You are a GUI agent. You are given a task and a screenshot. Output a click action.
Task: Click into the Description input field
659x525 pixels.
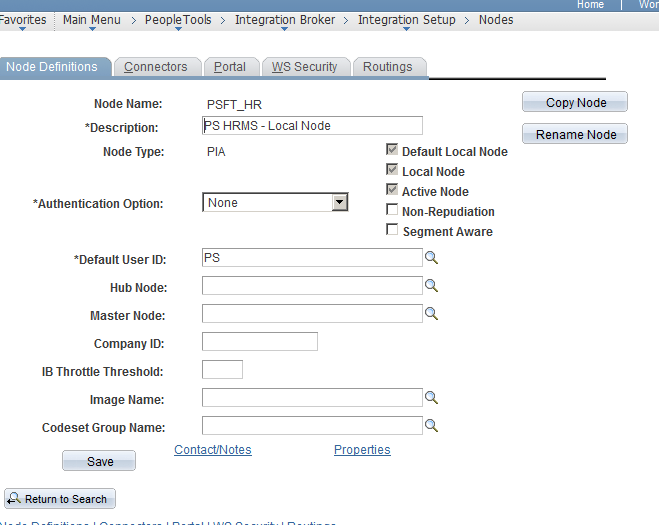point(312,126)
